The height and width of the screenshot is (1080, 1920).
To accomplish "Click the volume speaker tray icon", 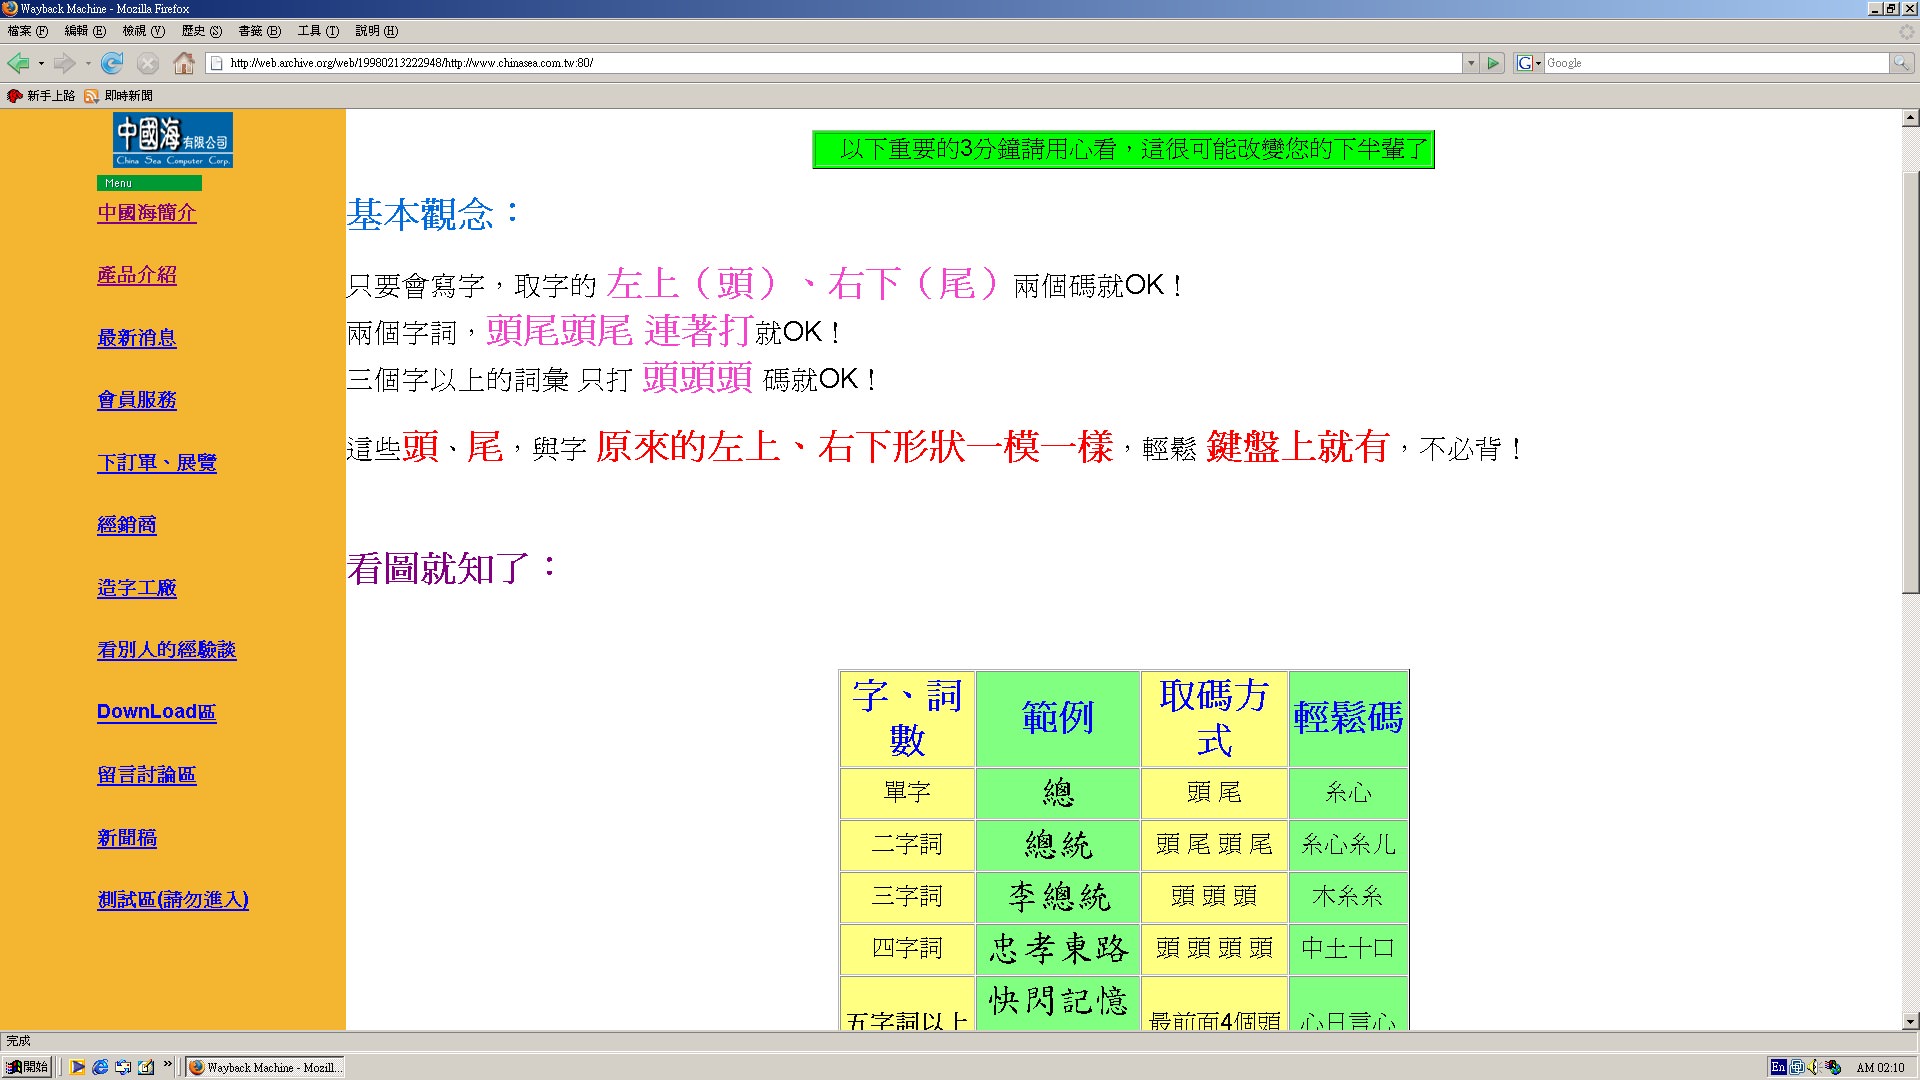I will click(1813, 1067).
